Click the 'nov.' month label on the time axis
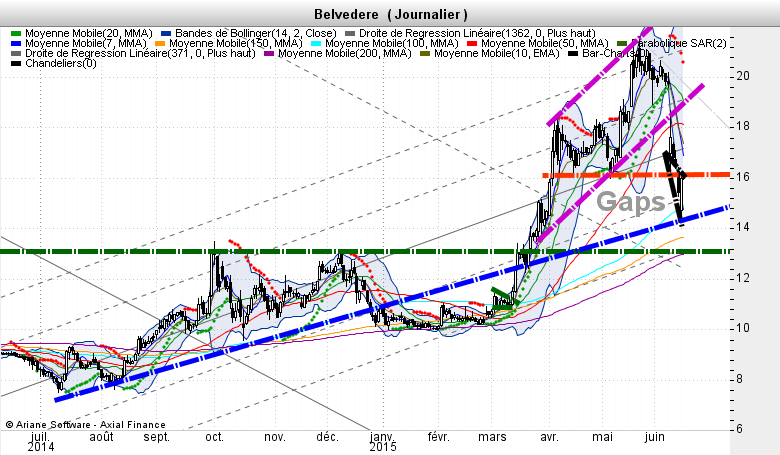 tap(275, 437)
